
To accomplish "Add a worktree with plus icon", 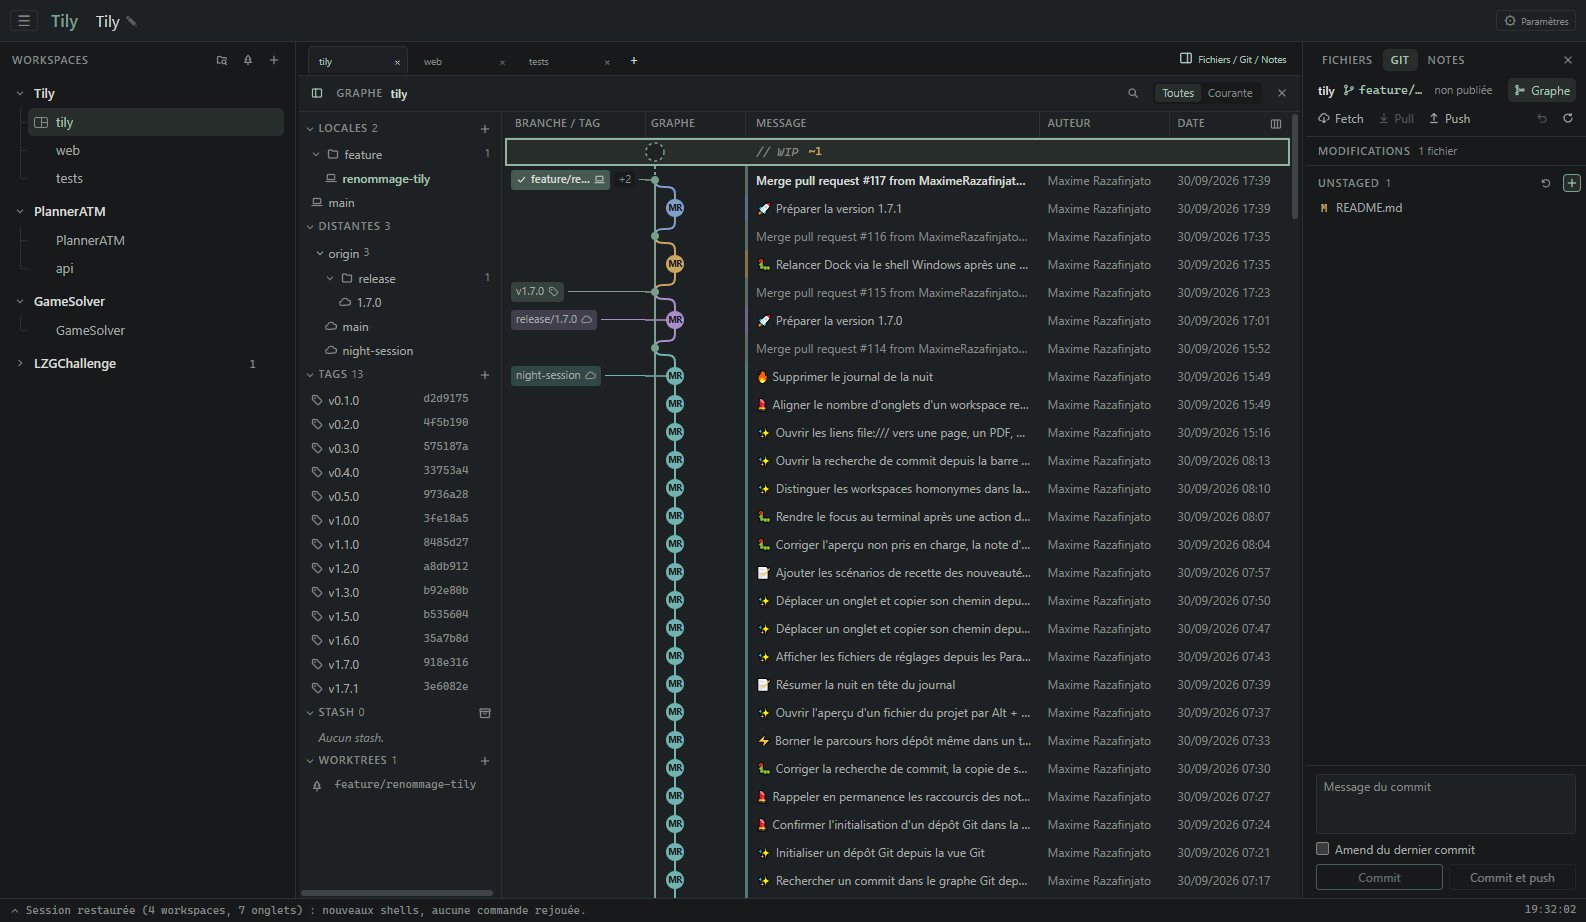I will click(x=485, y=760).
